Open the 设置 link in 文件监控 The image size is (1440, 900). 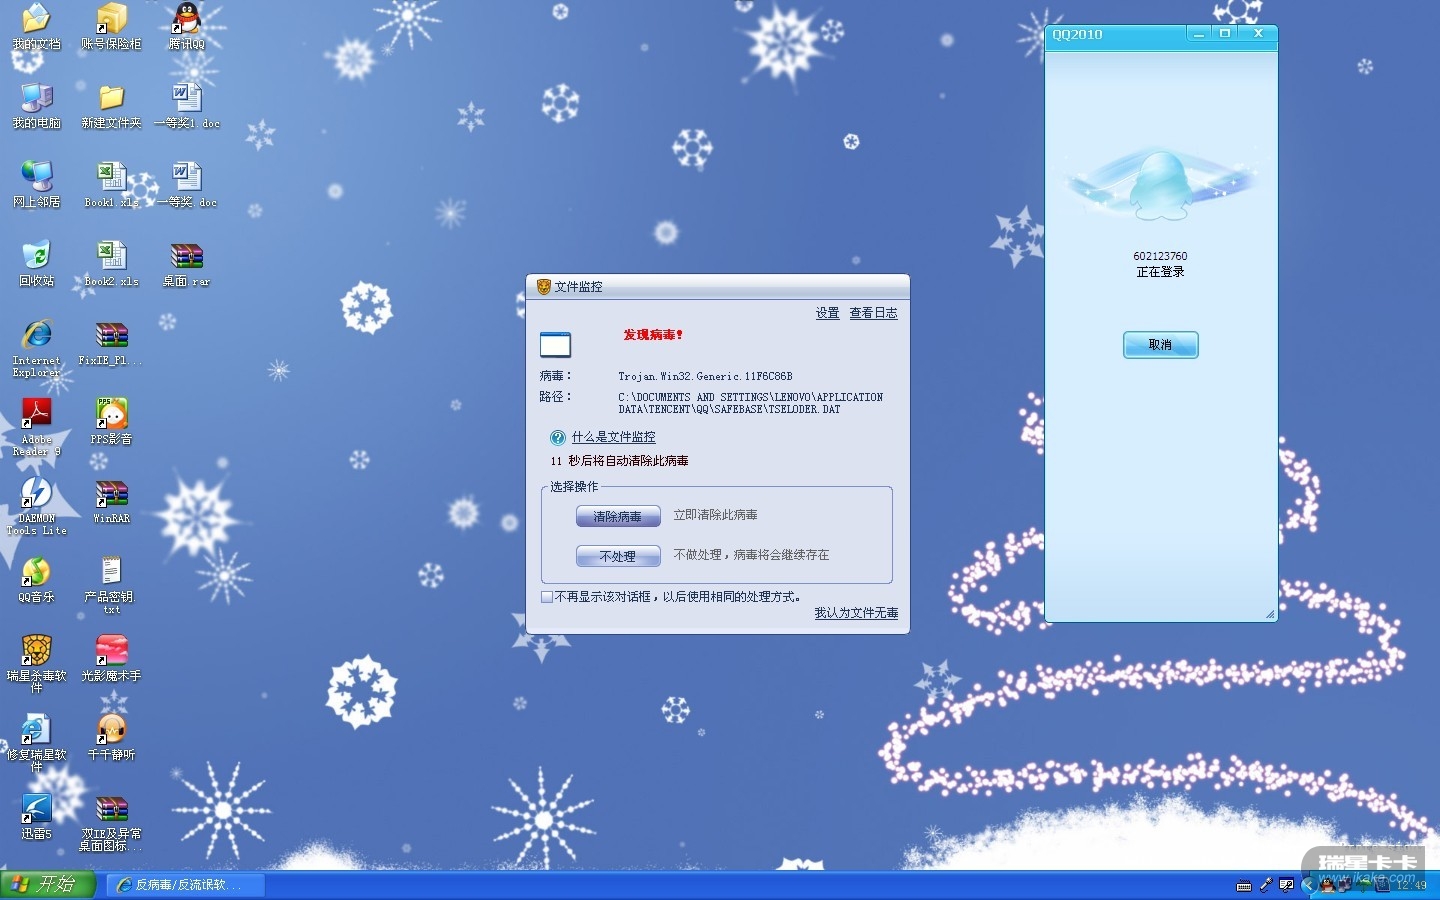(x=828, y=313)
